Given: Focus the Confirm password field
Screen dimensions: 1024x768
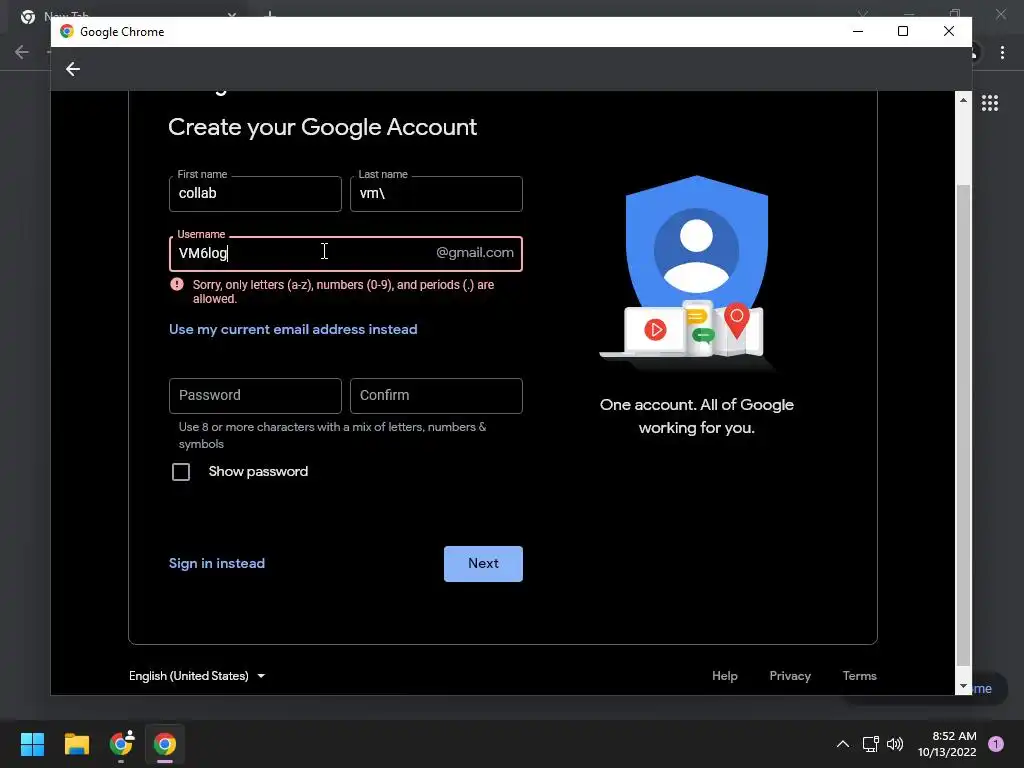Looking at the screenshot, I should click(x=436, y=396).
